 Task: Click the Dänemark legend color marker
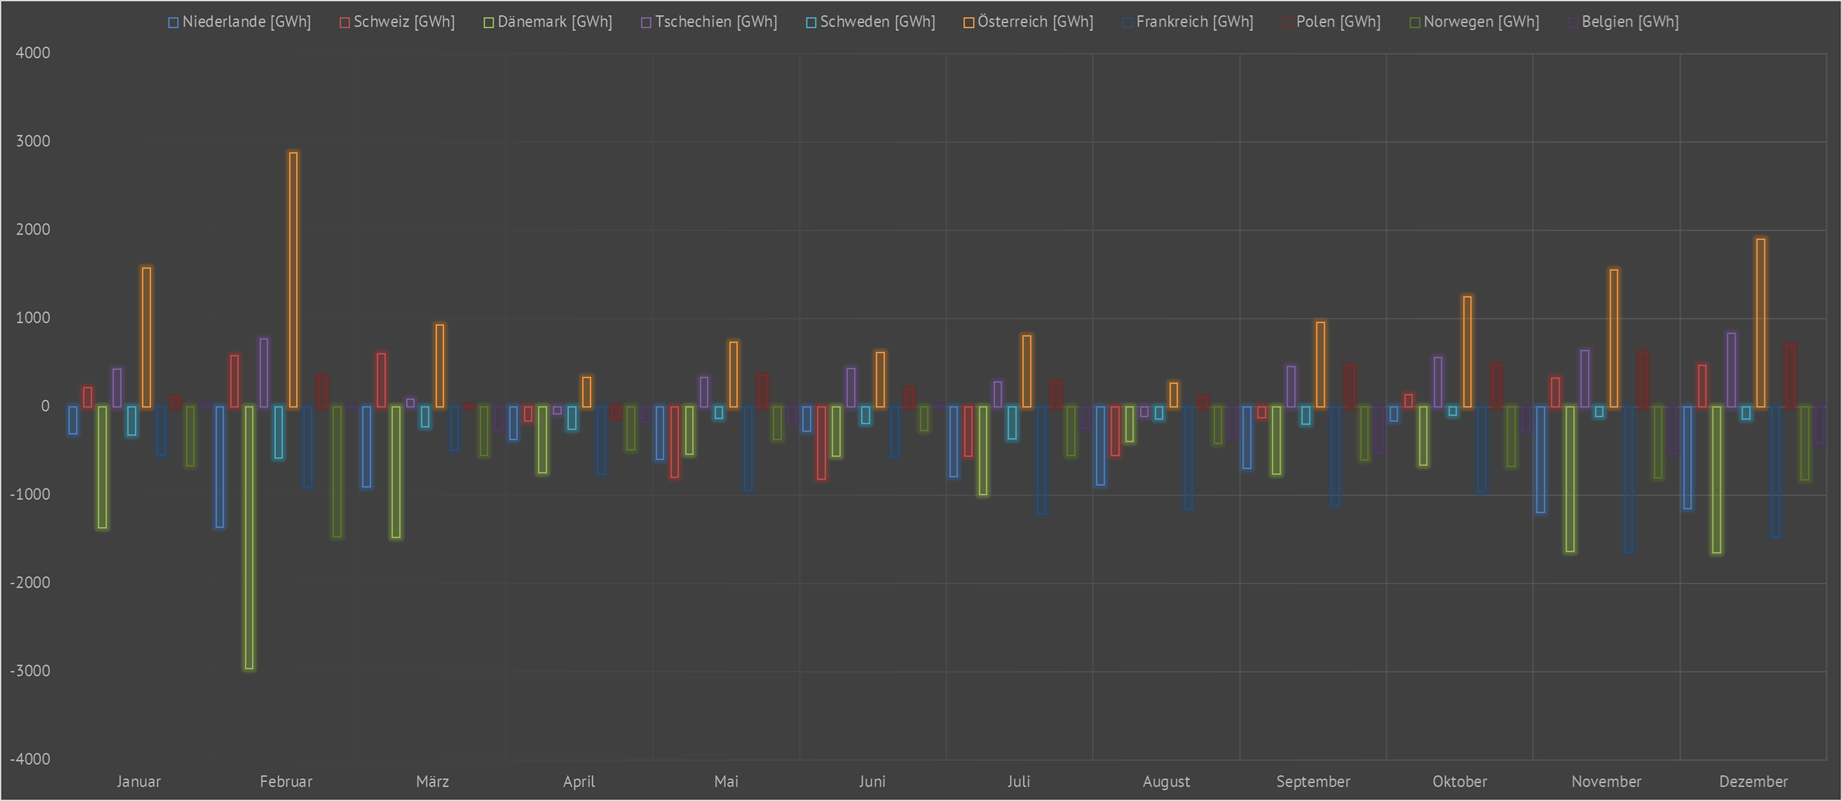click(489, 22)
